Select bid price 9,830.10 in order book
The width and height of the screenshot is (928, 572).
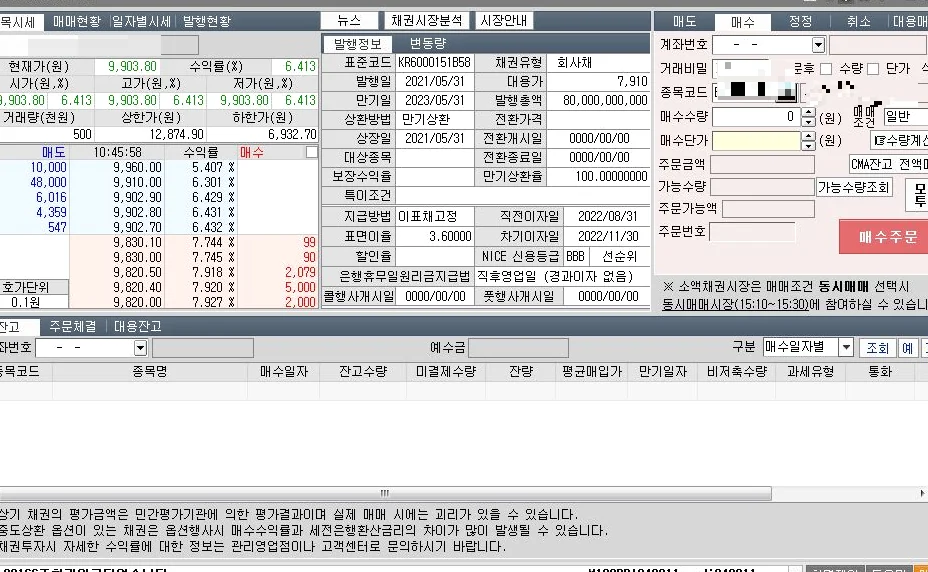point(137,242)
